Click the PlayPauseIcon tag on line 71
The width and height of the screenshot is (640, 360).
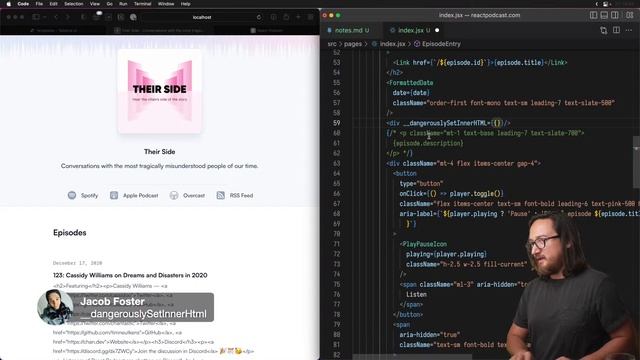pos(424,244)
